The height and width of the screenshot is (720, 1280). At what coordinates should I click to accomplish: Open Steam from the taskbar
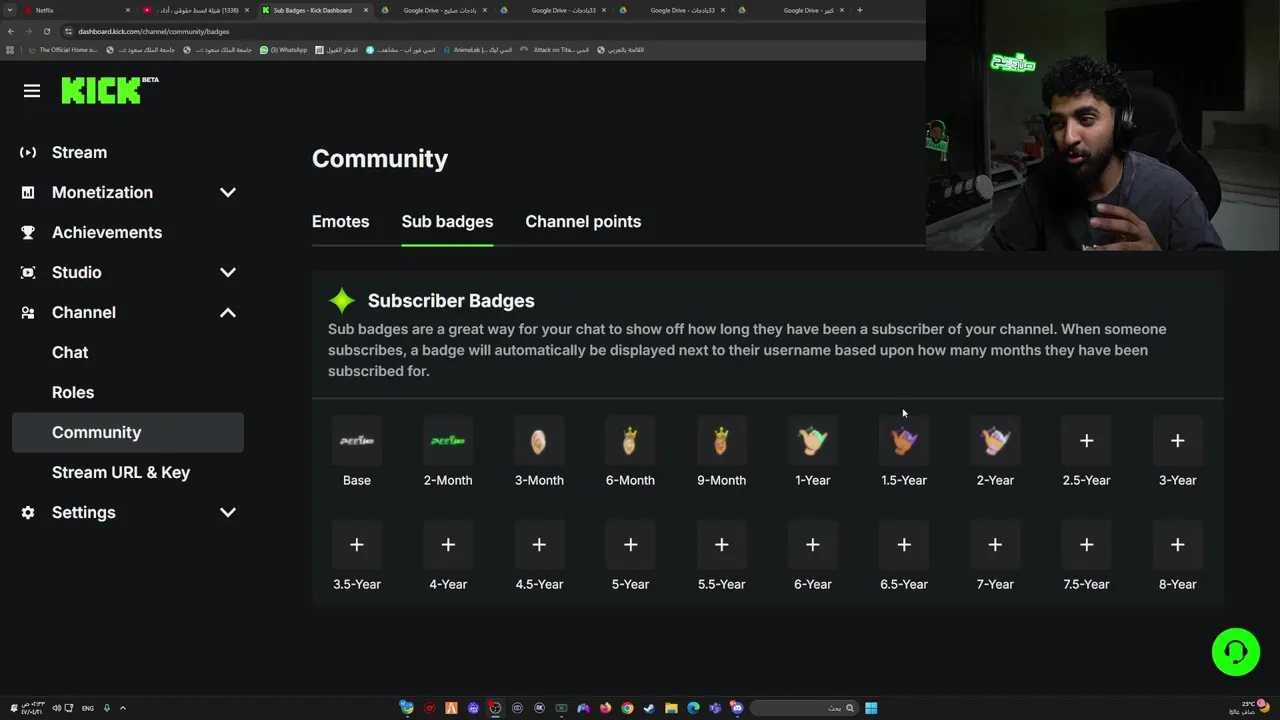click(x=649, y=708)
